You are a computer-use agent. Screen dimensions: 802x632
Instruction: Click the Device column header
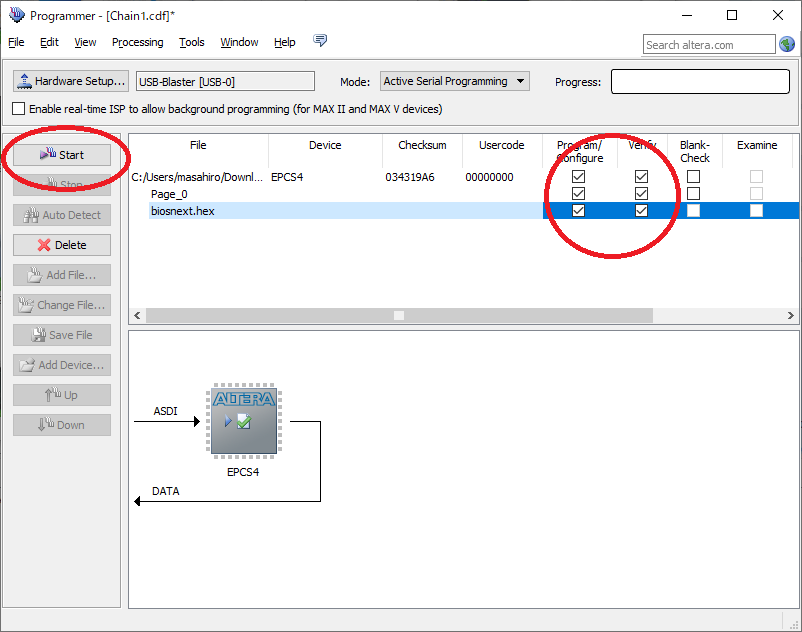(325, 145)
